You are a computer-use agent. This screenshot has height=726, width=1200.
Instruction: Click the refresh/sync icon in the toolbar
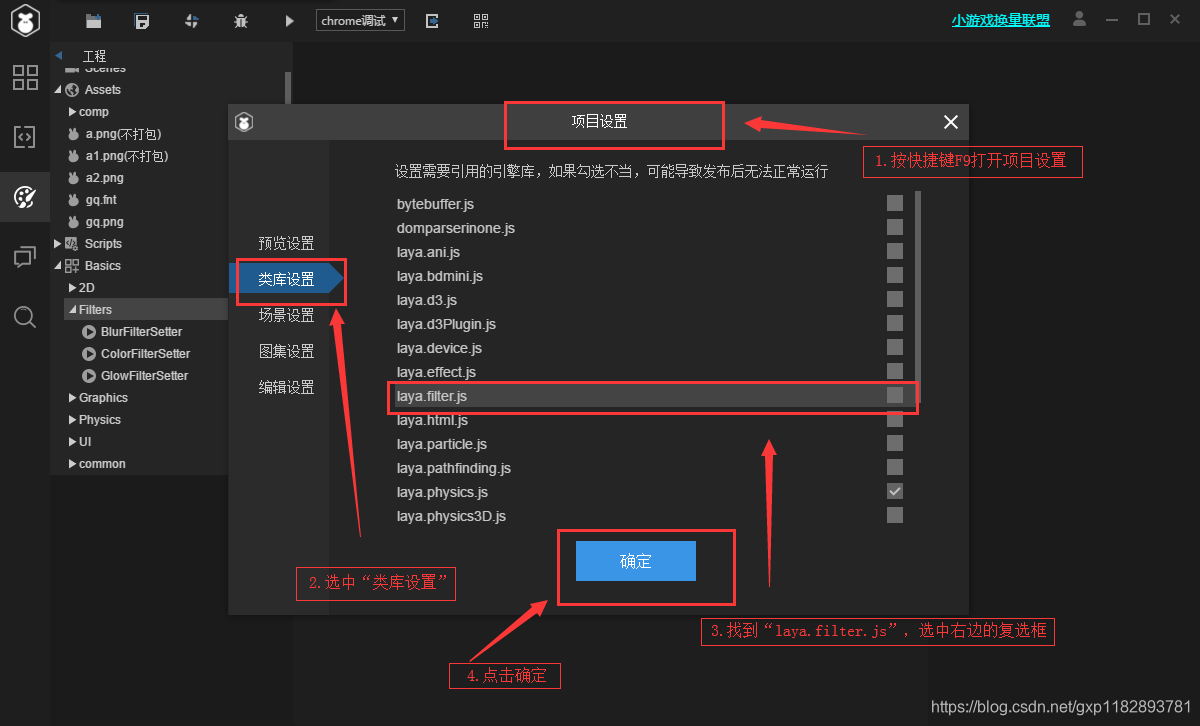pos(191,20)
